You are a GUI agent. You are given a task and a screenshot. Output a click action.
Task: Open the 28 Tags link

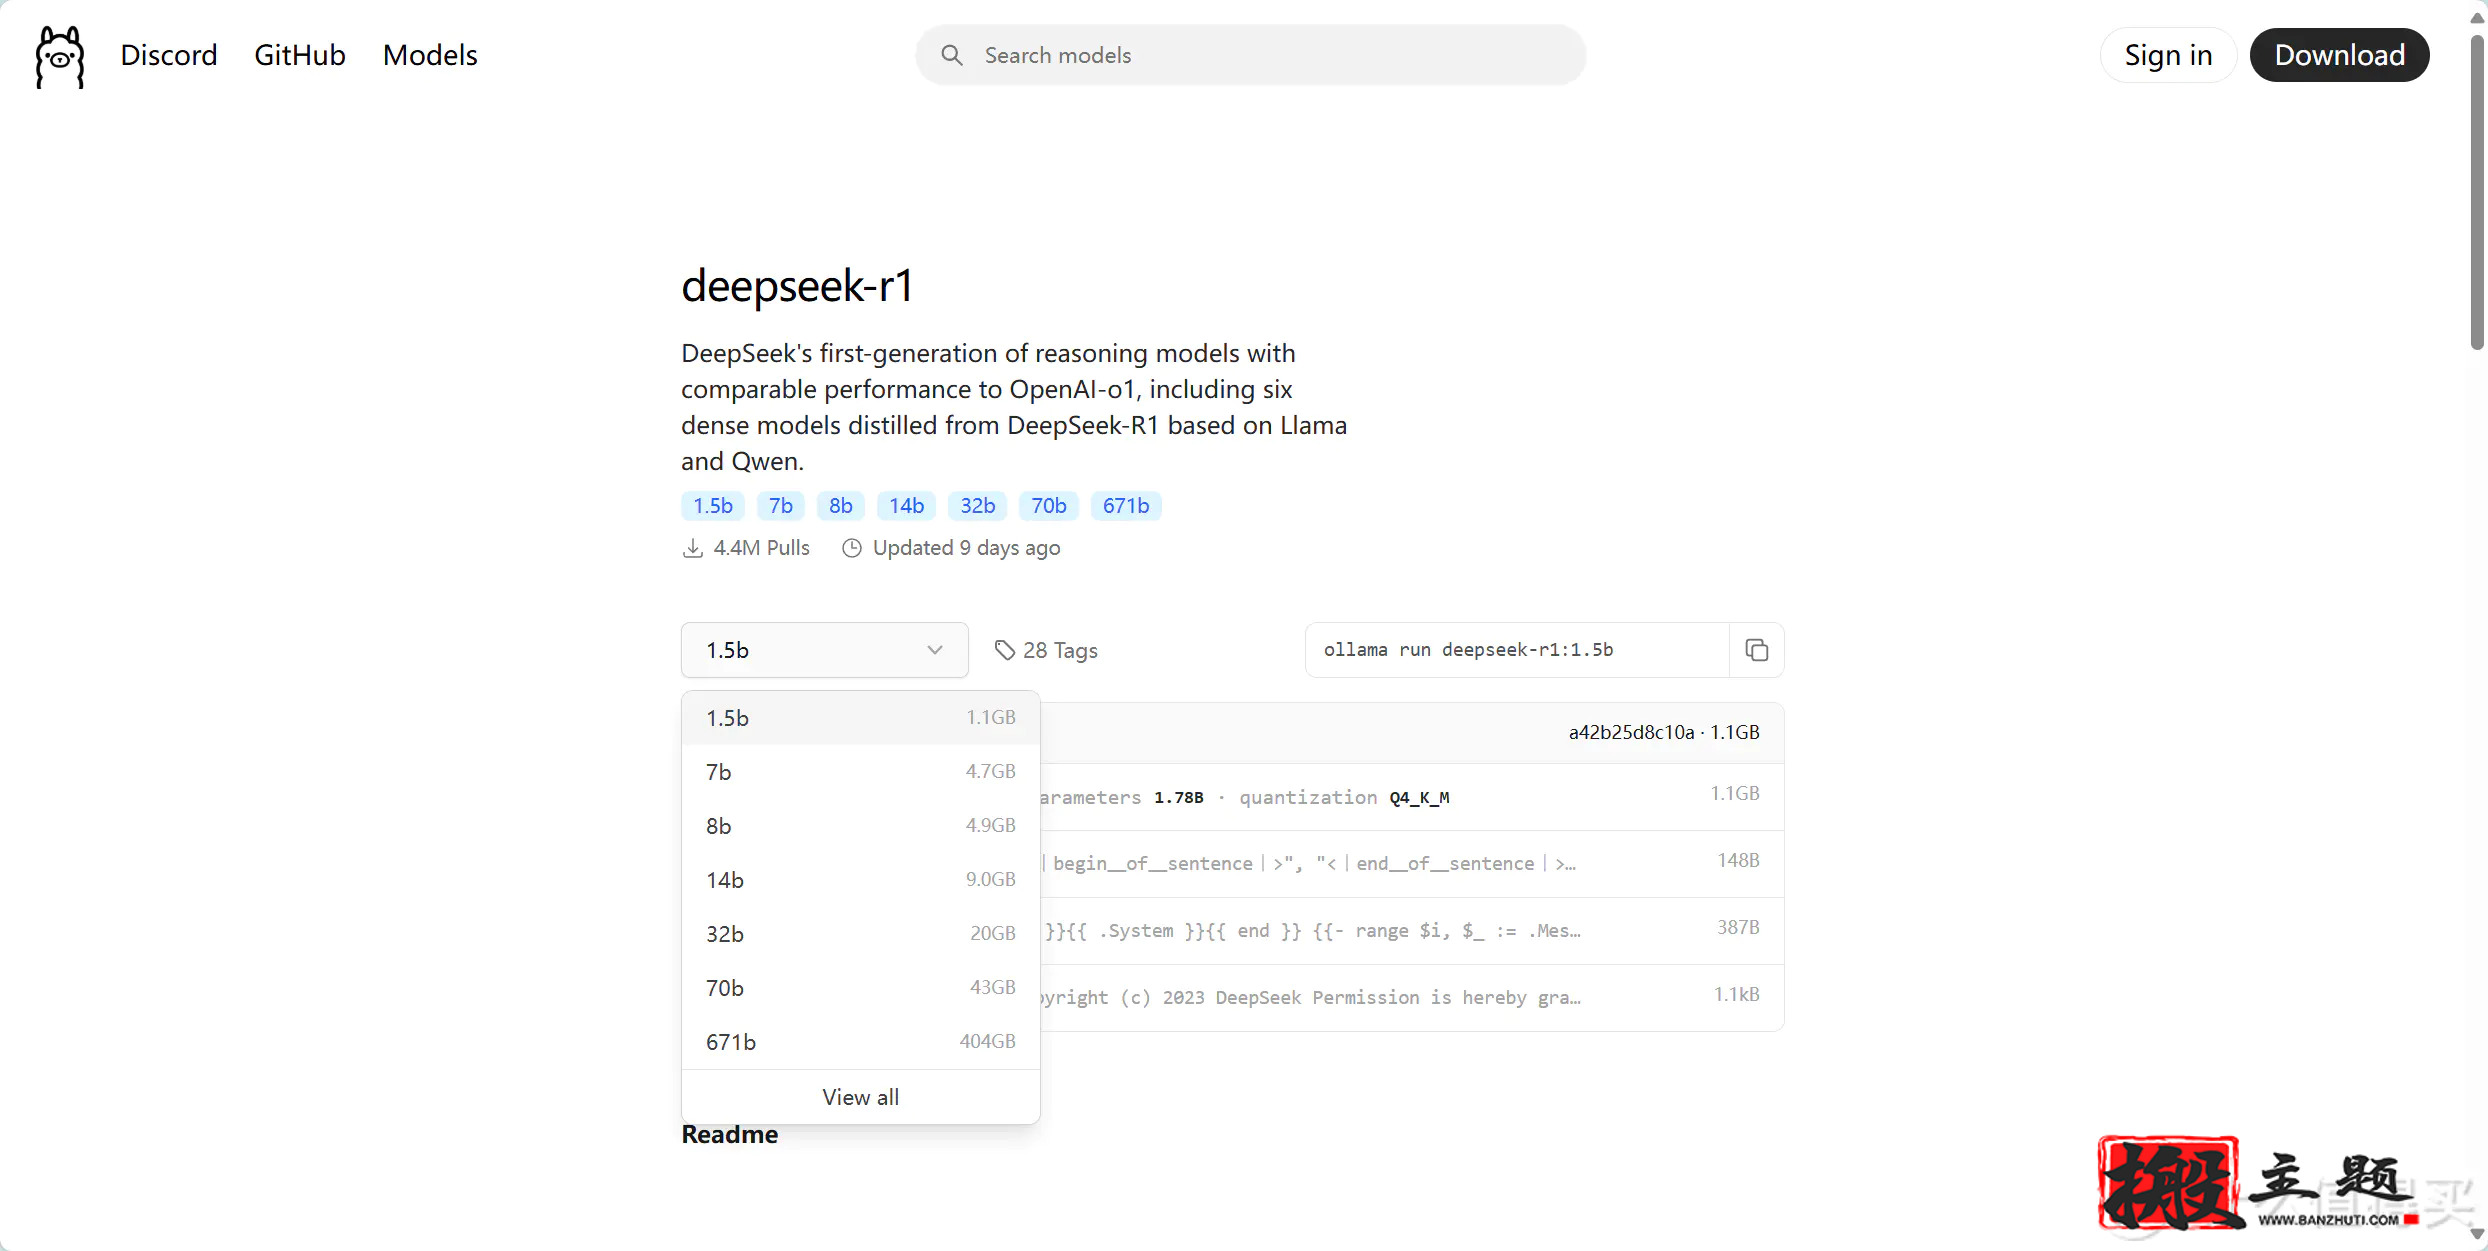click(x=1060, y=650)
